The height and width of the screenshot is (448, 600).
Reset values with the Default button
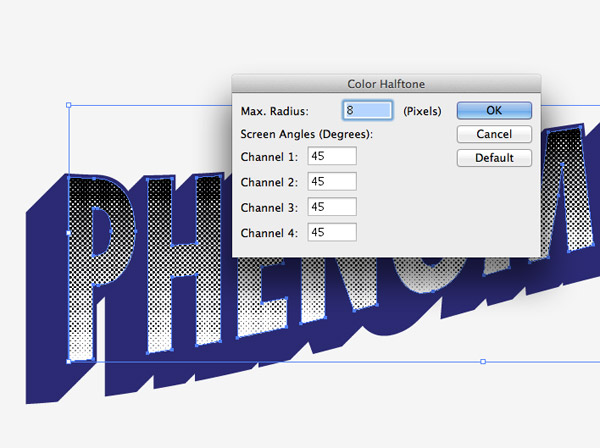(x=494, y=158)
